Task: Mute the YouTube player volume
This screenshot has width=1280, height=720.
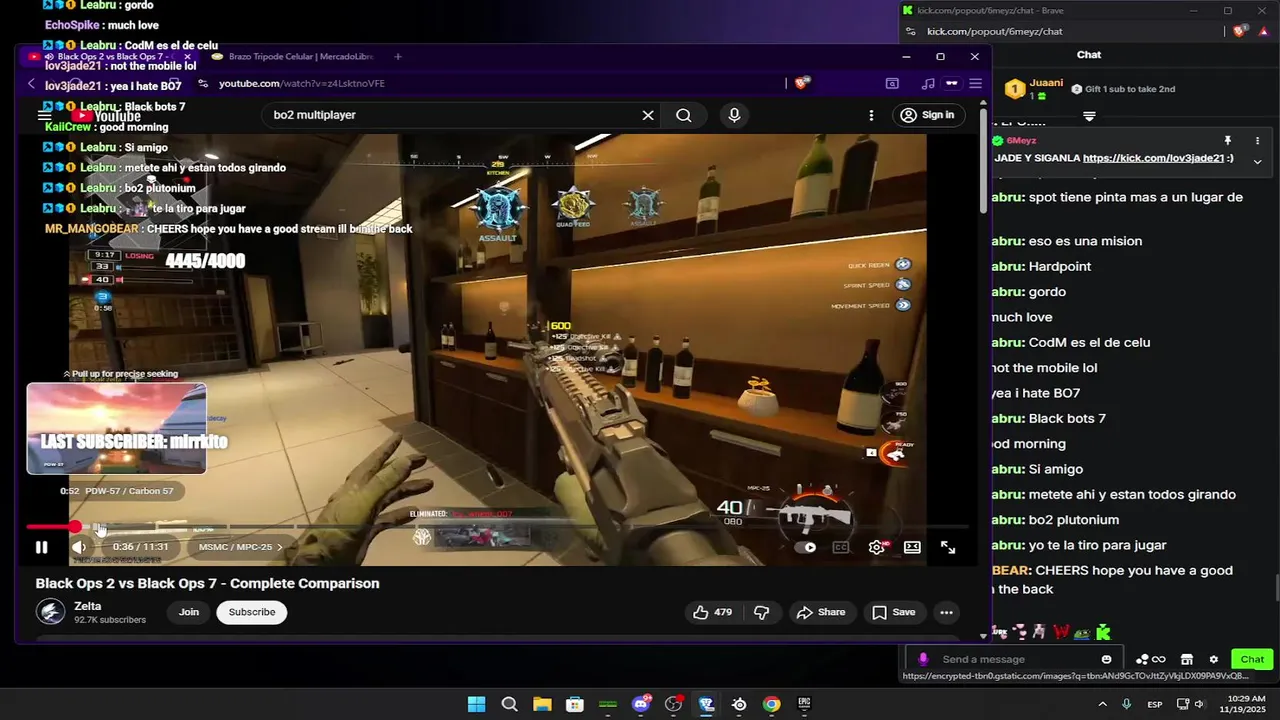Action: (79, 547)
